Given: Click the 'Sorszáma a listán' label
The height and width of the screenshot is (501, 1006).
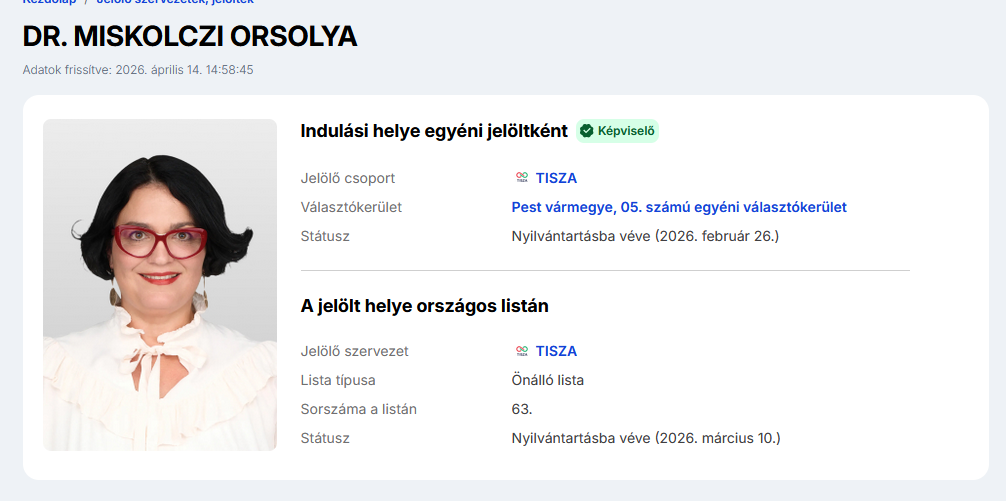Looking at the screenshot, I should click(x=359, y=409).
